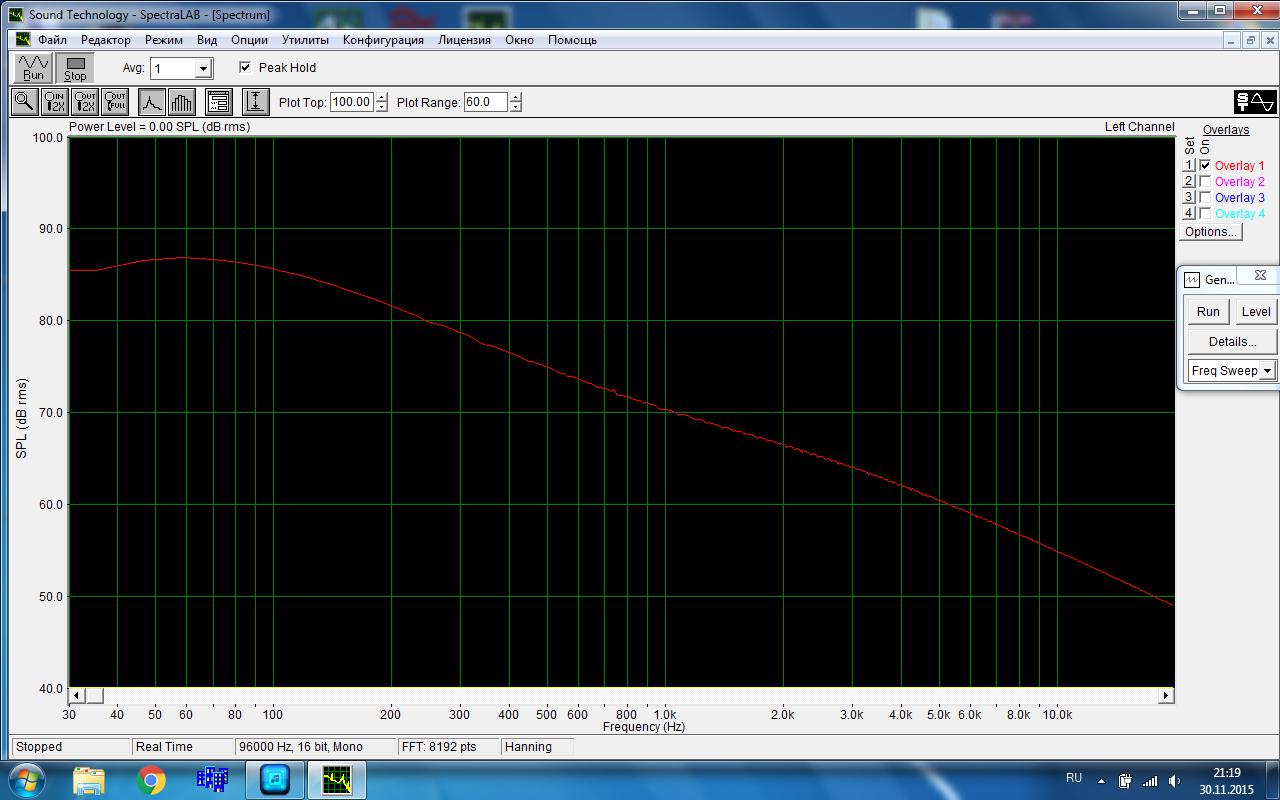Select the magnifier zoom tool
1280x800 pixels.
click(24, 102)
